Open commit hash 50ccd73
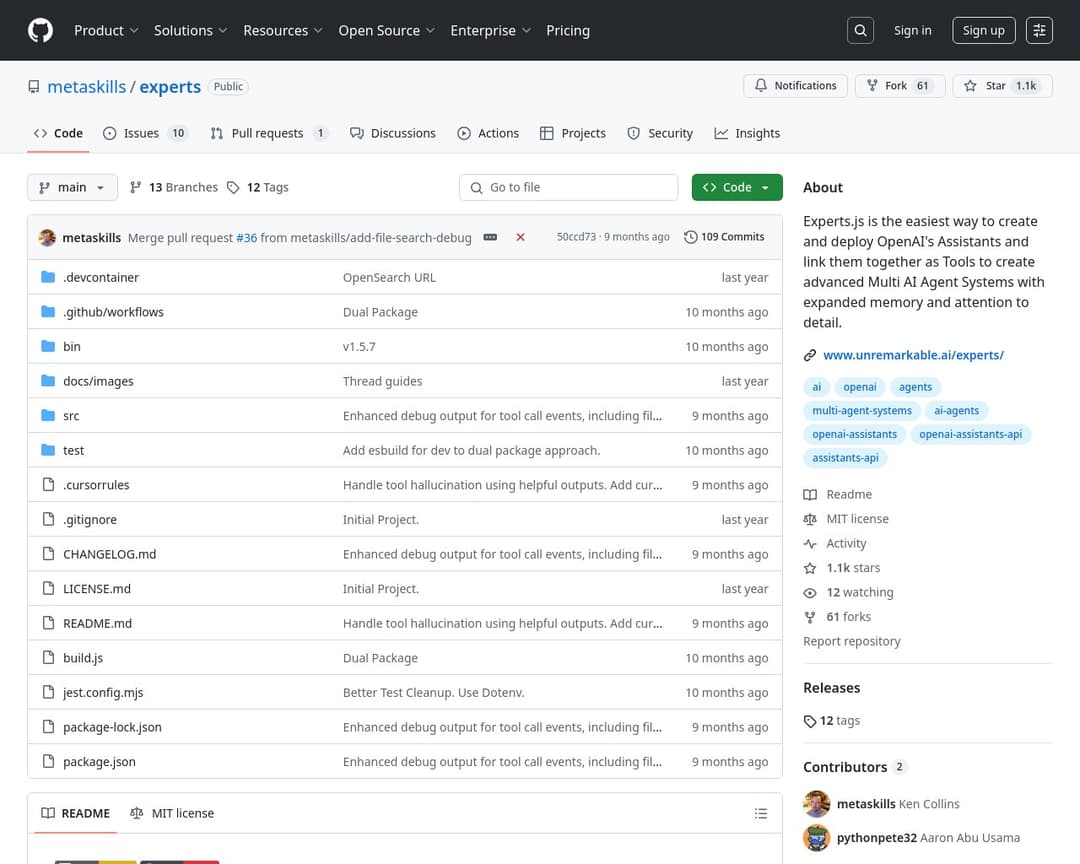 point(576,237)
